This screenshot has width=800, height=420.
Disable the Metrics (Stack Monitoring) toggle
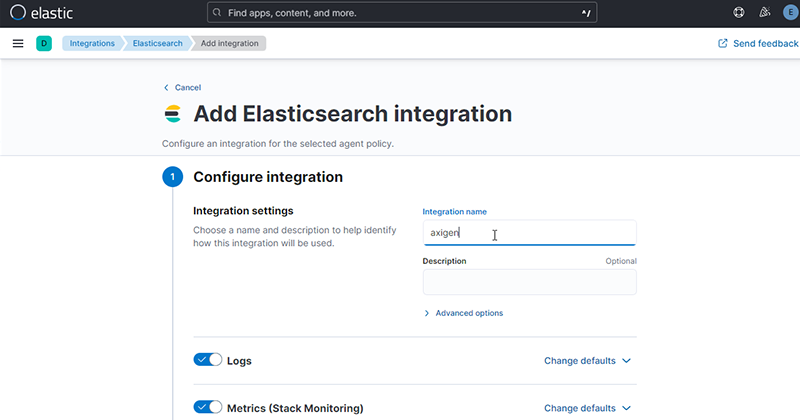tap(208, 407)
